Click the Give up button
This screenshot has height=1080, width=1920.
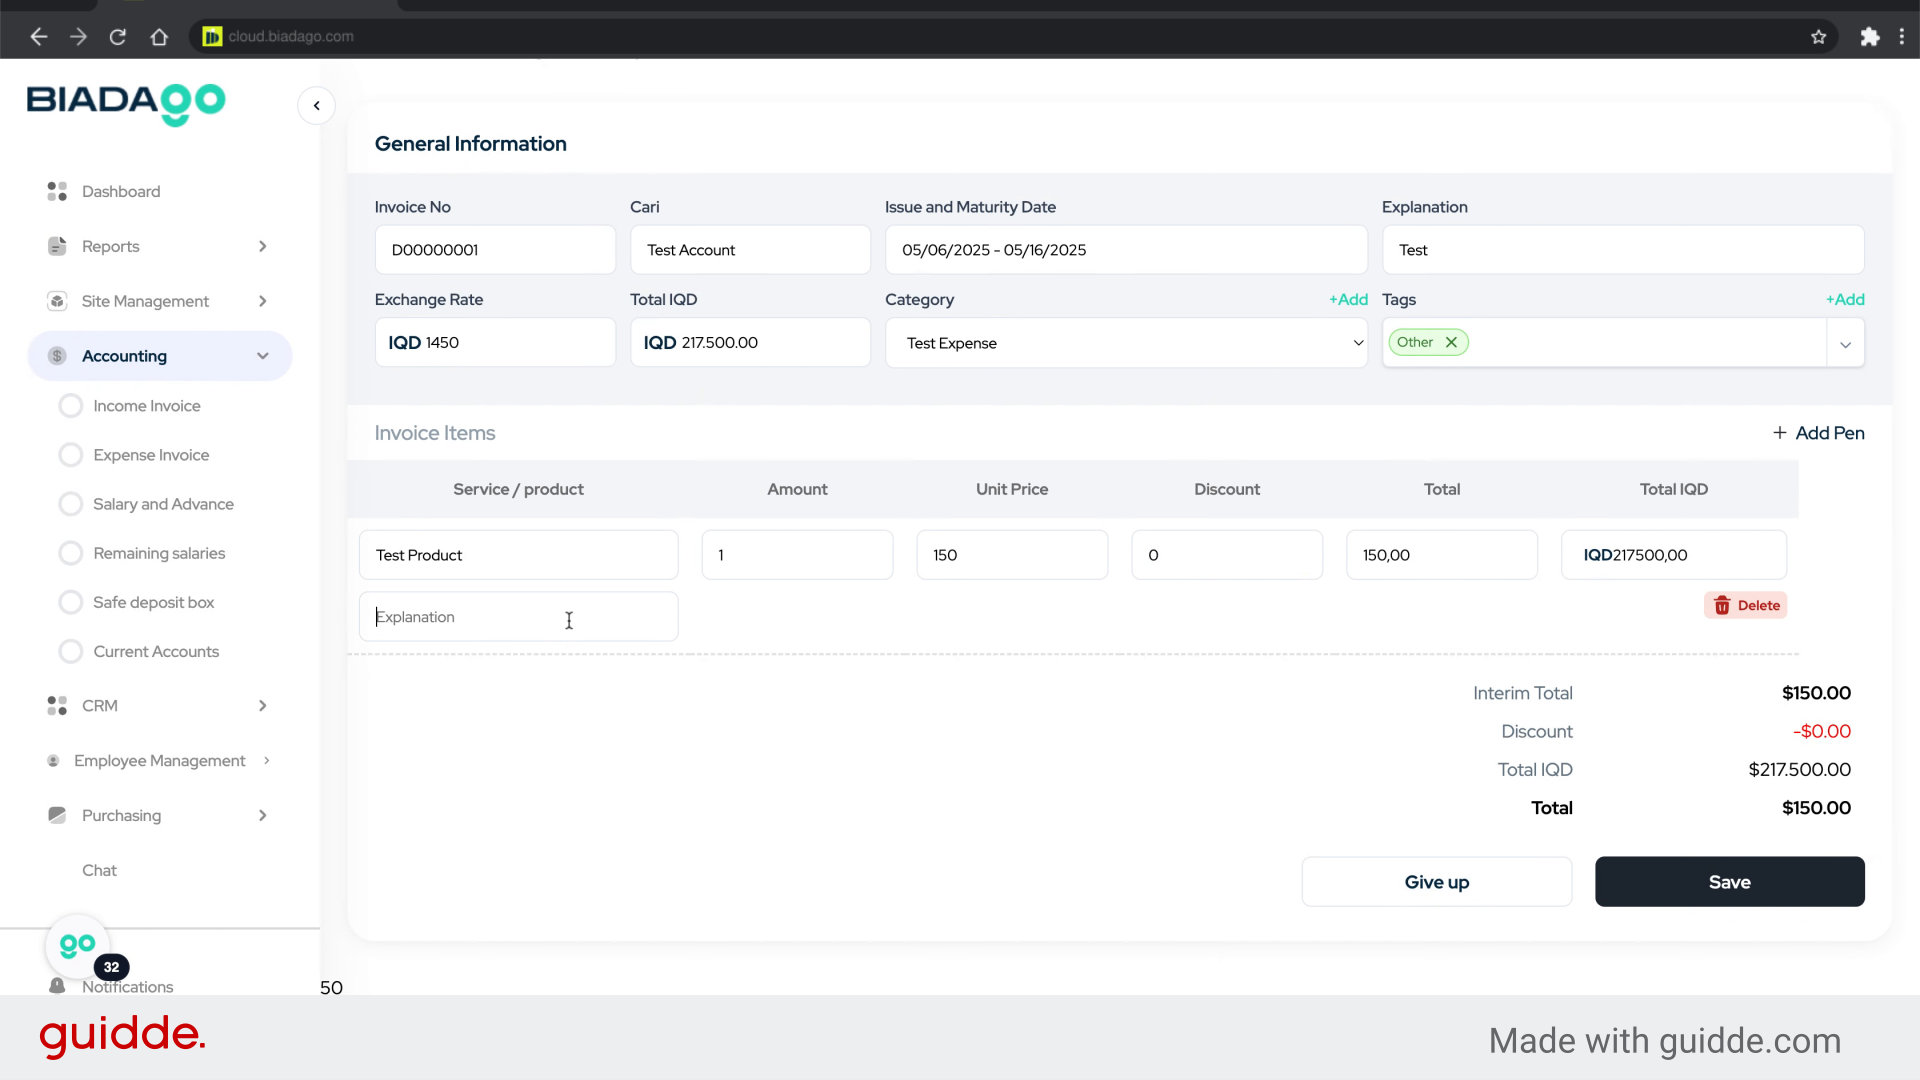1436,882
